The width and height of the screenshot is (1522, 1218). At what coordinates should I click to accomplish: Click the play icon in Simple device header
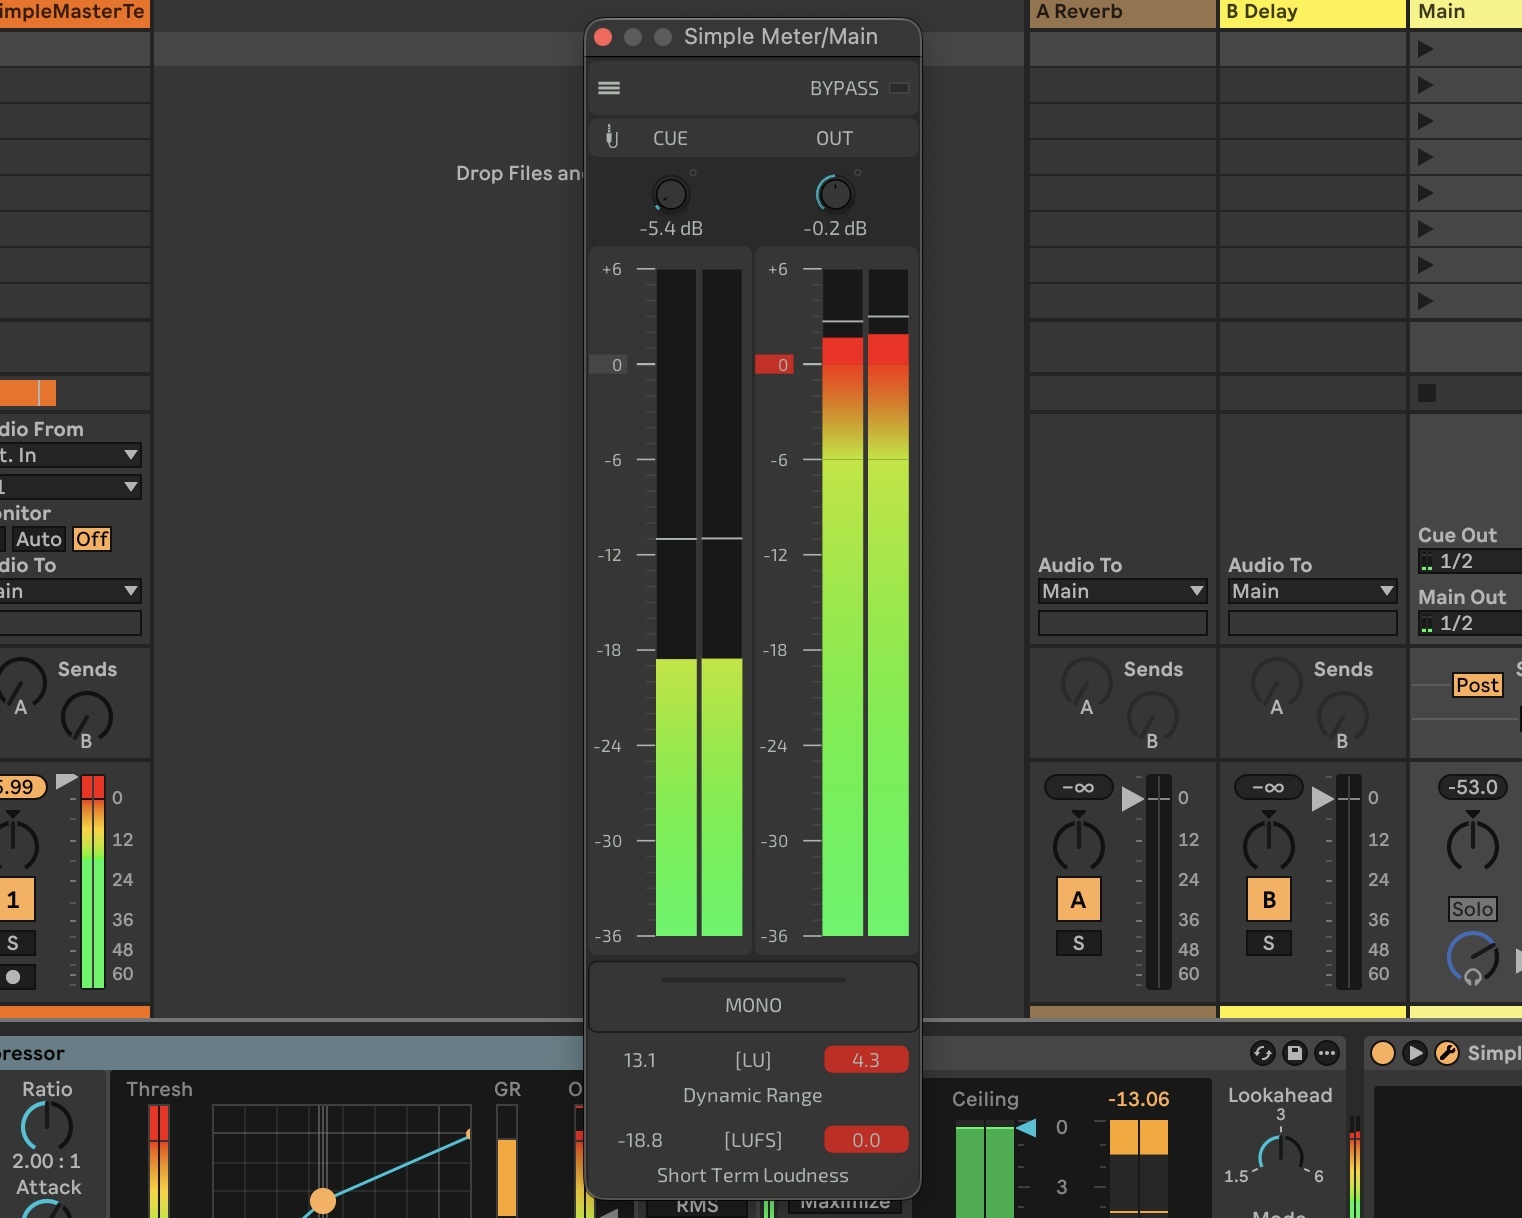tap(1415, 1053)
